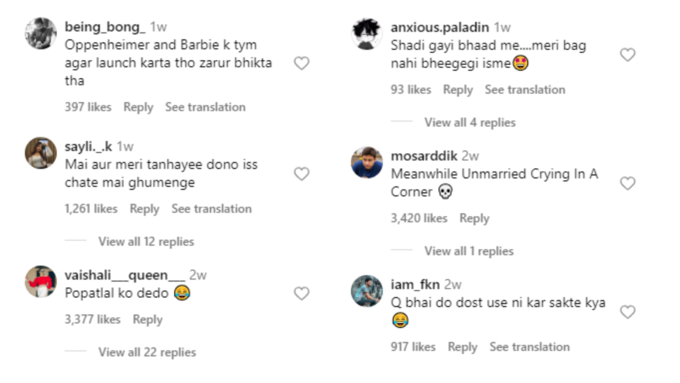
Task: Open anxious.paladin username link
Action: point(440,27)
